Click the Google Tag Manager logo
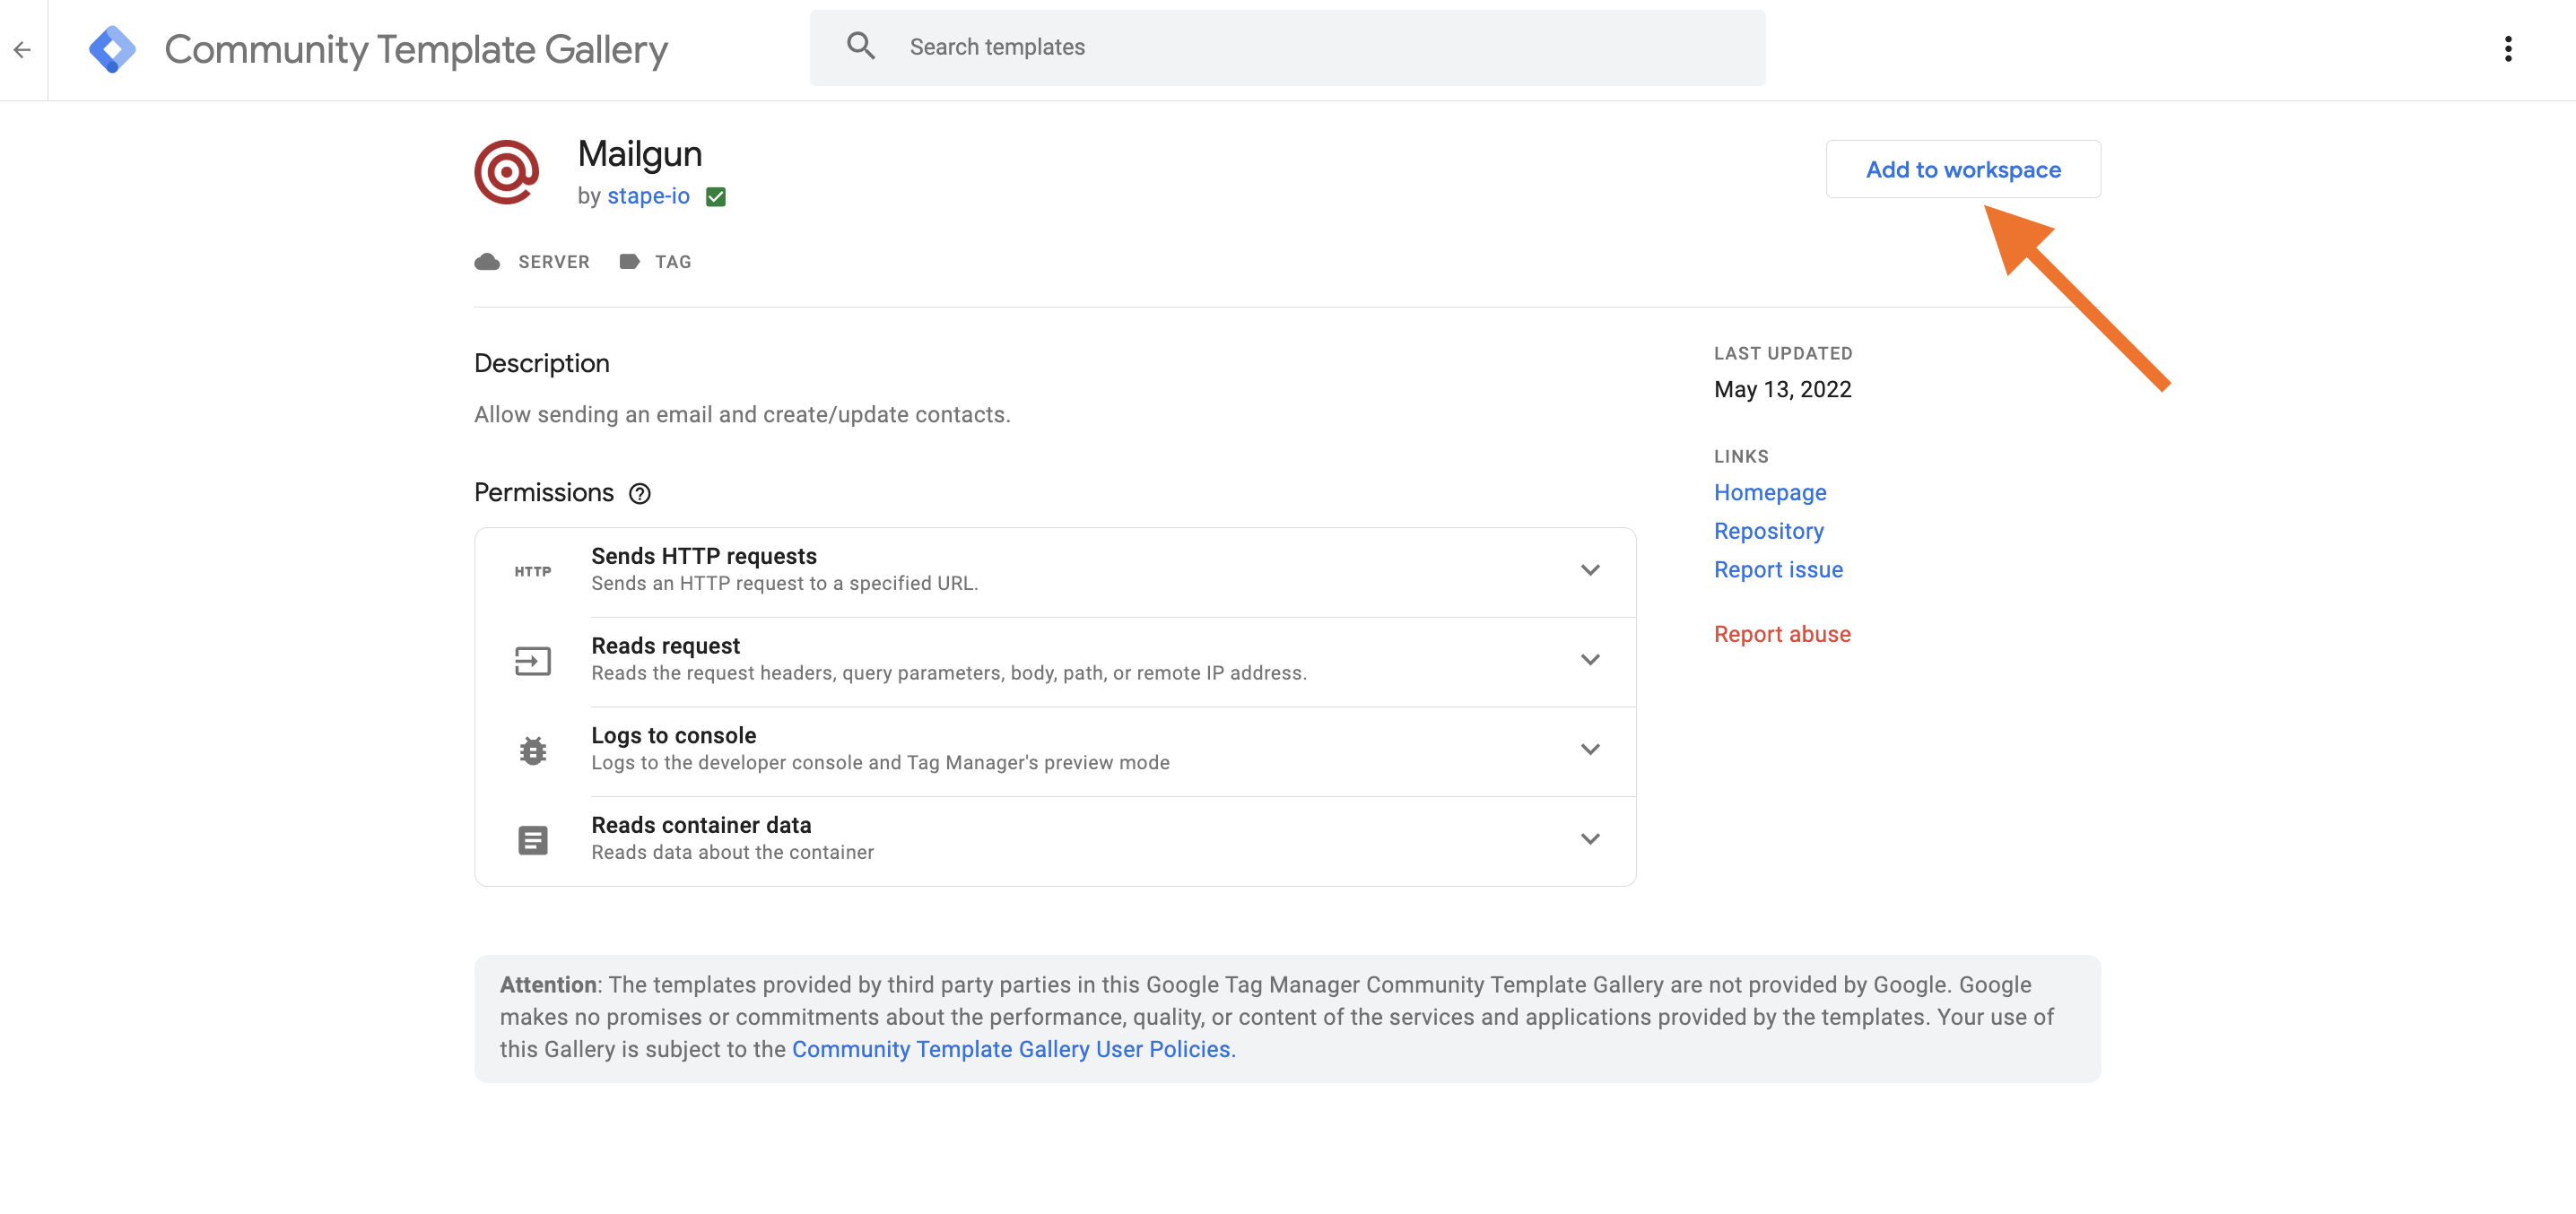 (112, 49)
